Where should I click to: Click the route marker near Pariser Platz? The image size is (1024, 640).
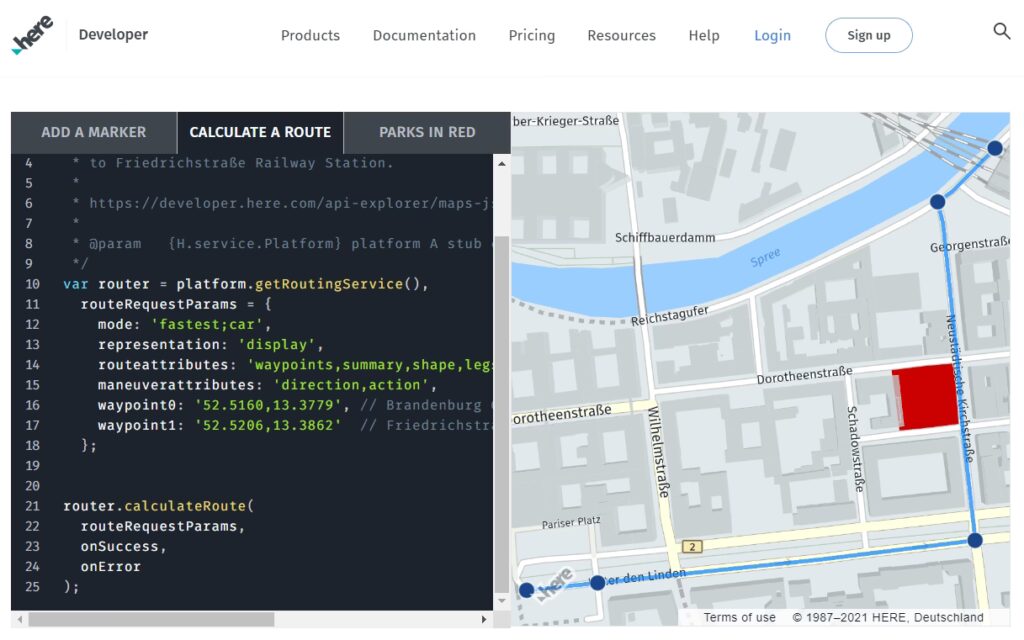tap(526, 590)
